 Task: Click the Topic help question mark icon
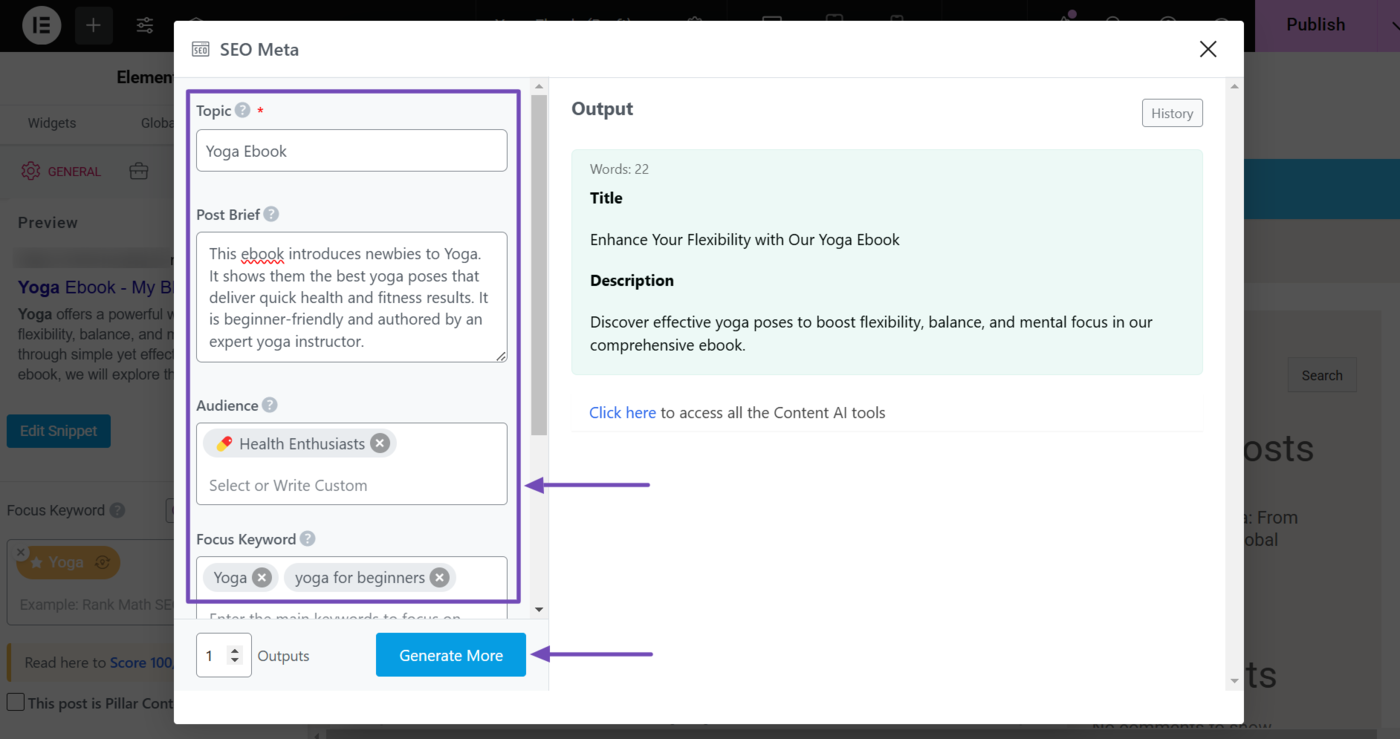pyautogui.click(x=242, y=111)
